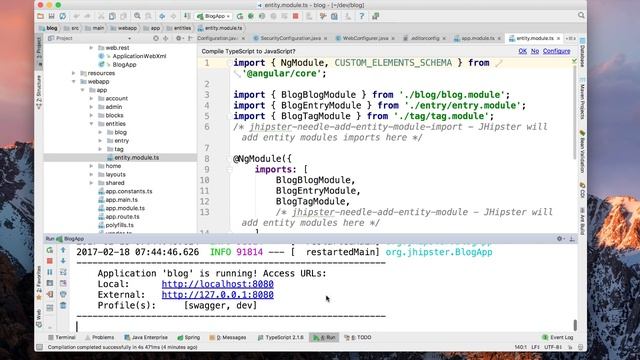Click the entities breadcrumb
Image resolution: width=640 pixels, height=360 pixels.
[x=178, y=28]
